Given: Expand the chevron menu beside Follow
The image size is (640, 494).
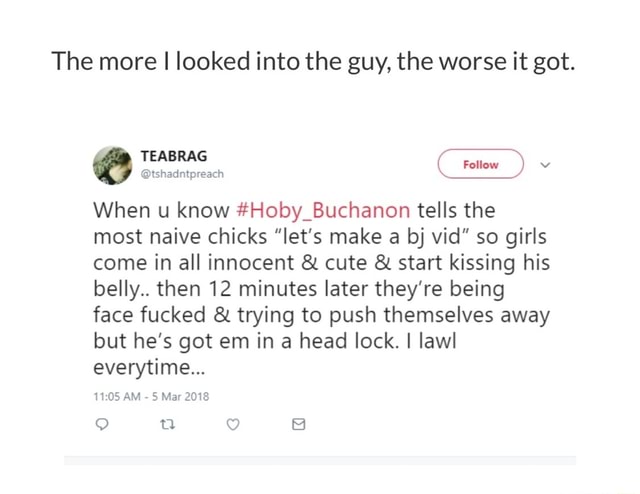Looking at the screenshot, I should coord(545,165).
